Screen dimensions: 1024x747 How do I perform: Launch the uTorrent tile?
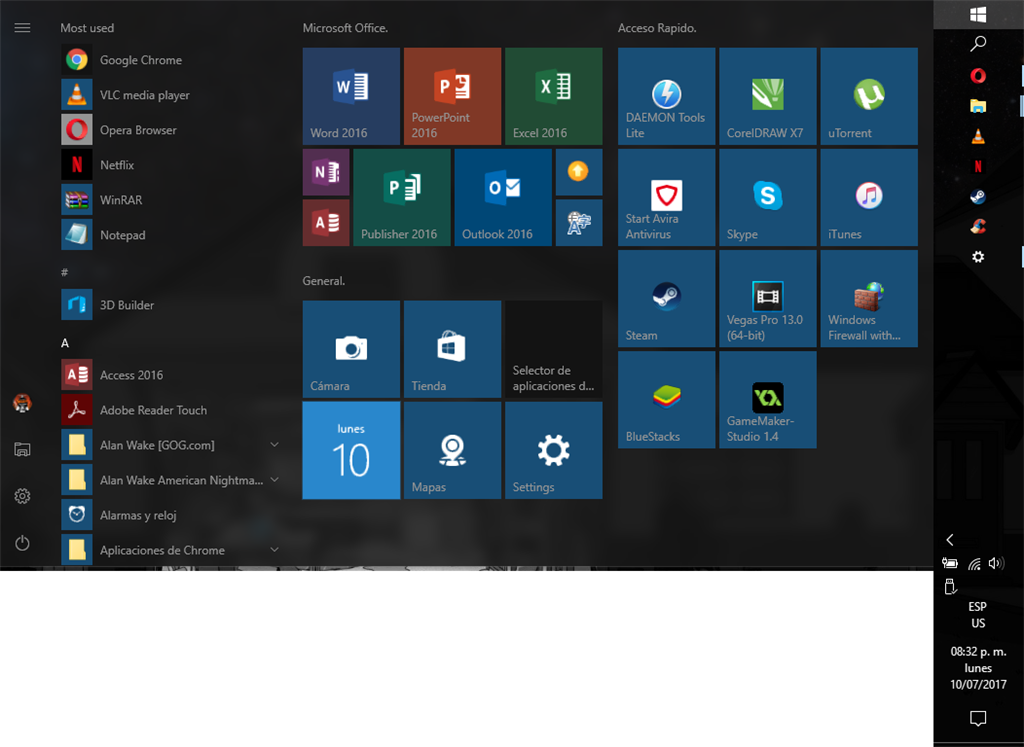869,96
